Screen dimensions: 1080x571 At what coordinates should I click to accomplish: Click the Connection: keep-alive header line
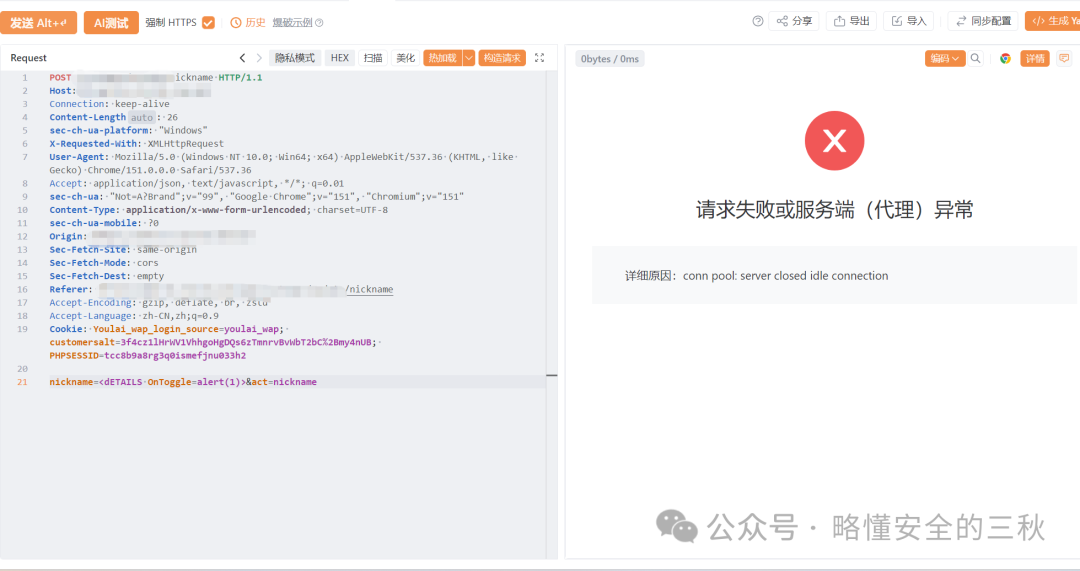click(x=109, y=104)
